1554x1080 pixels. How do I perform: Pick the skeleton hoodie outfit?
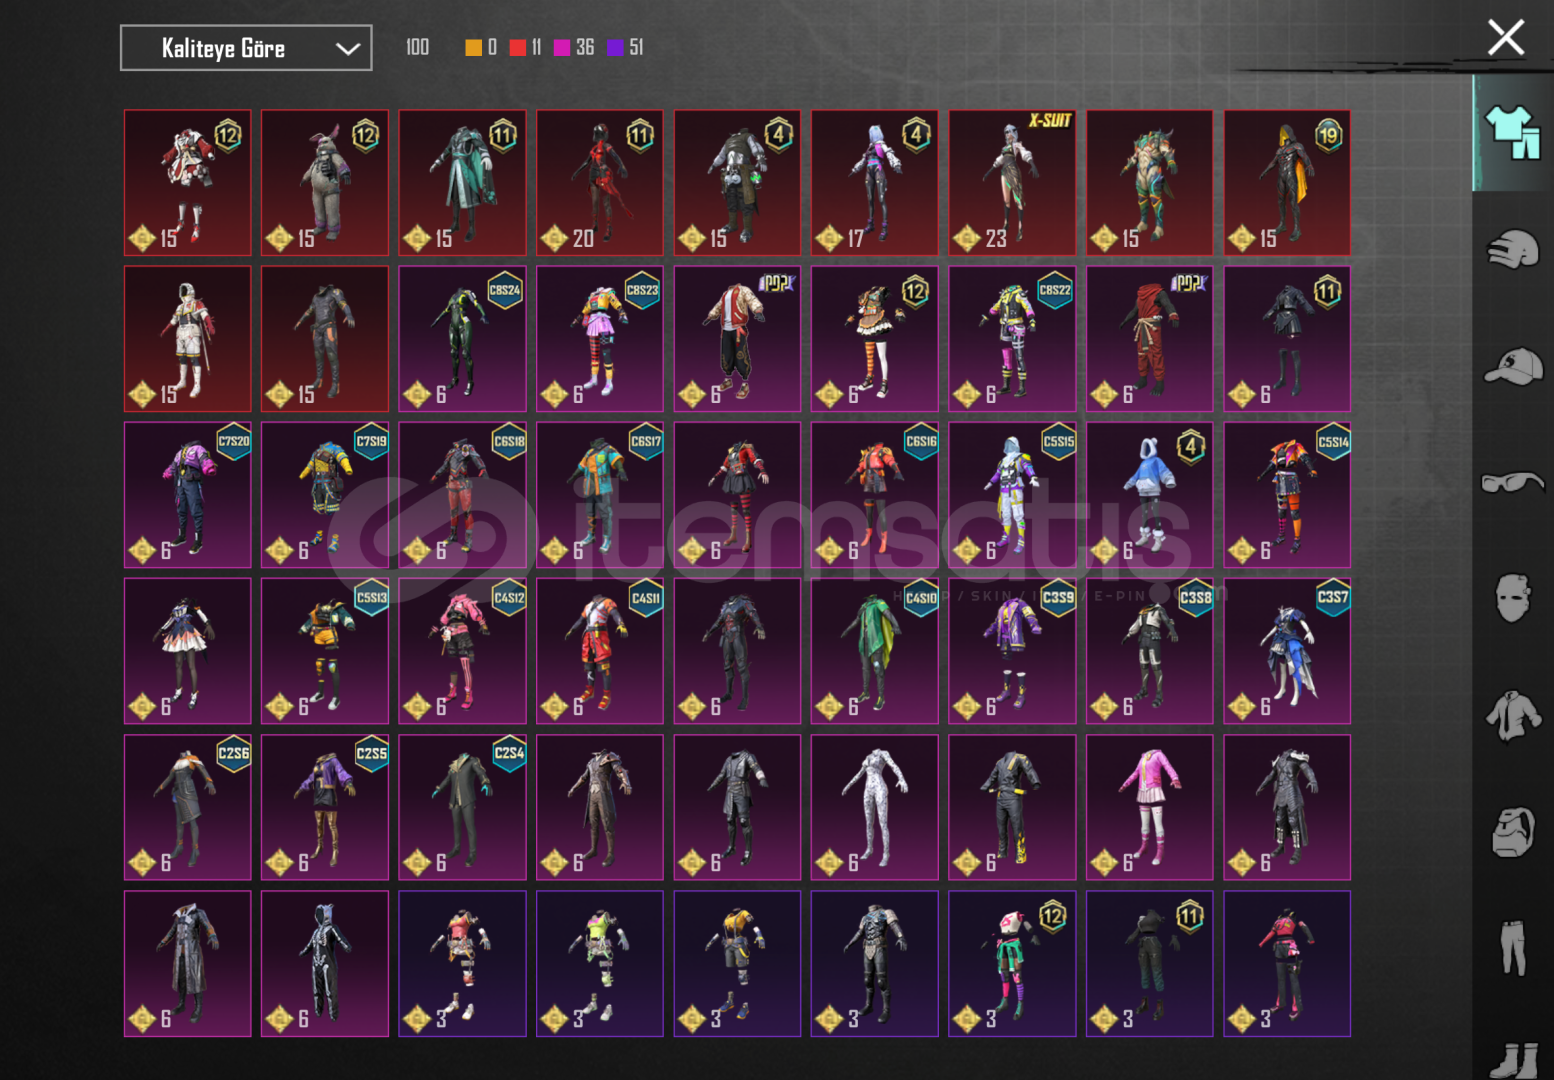coord(325,964)
